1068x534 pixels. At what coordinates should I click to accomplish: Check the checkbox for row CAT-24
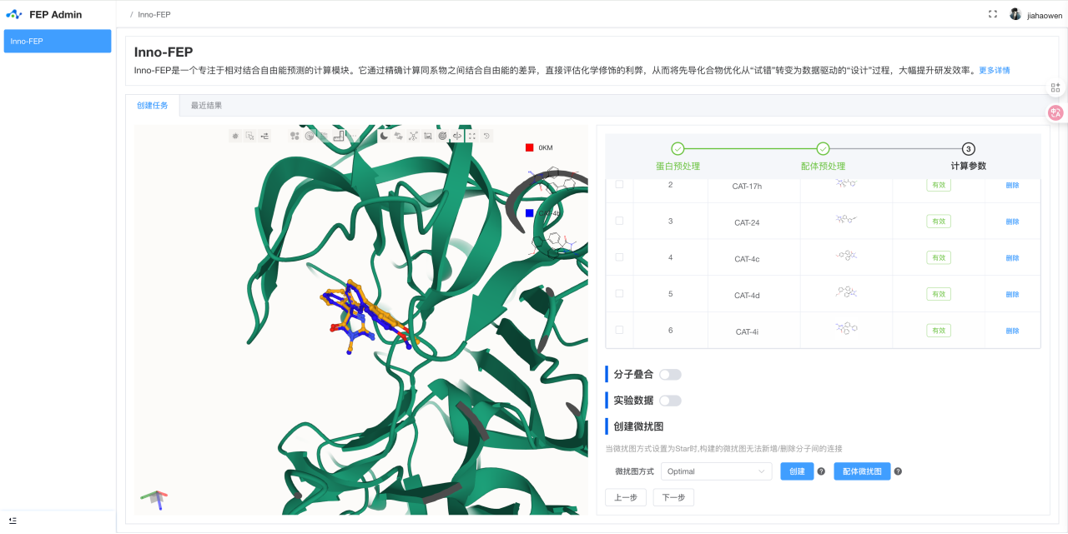pos(619,221)
